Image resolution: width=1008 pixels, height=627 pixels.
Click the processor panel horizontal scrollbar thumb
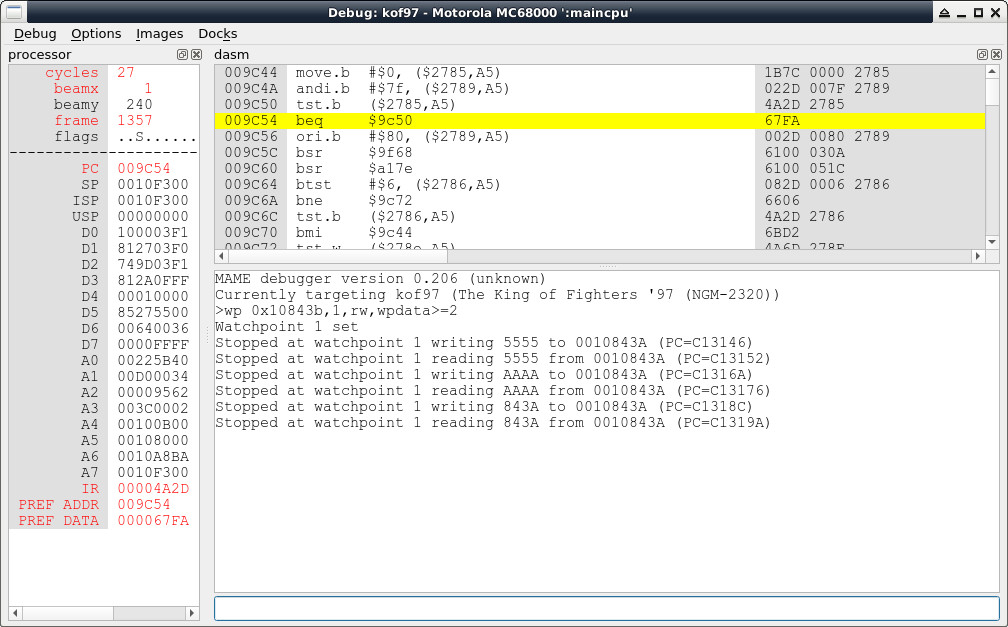[68, 613]
